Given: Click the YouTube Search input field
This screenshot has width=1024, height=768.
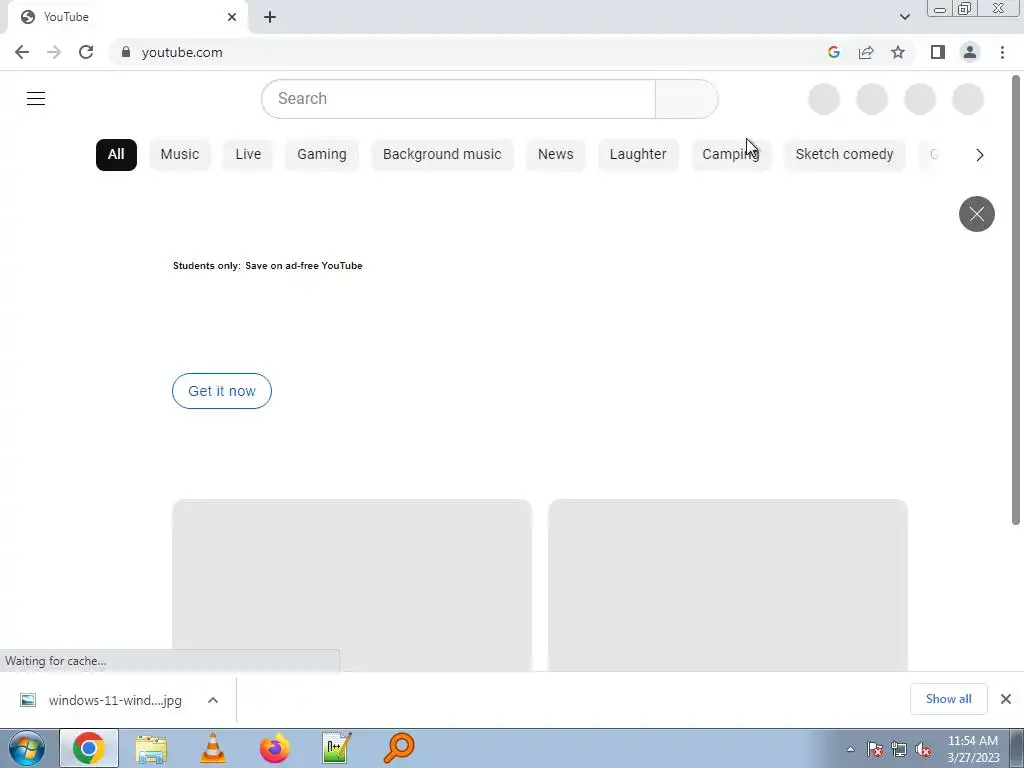Looking at the screenshot, I should point(458,99).
